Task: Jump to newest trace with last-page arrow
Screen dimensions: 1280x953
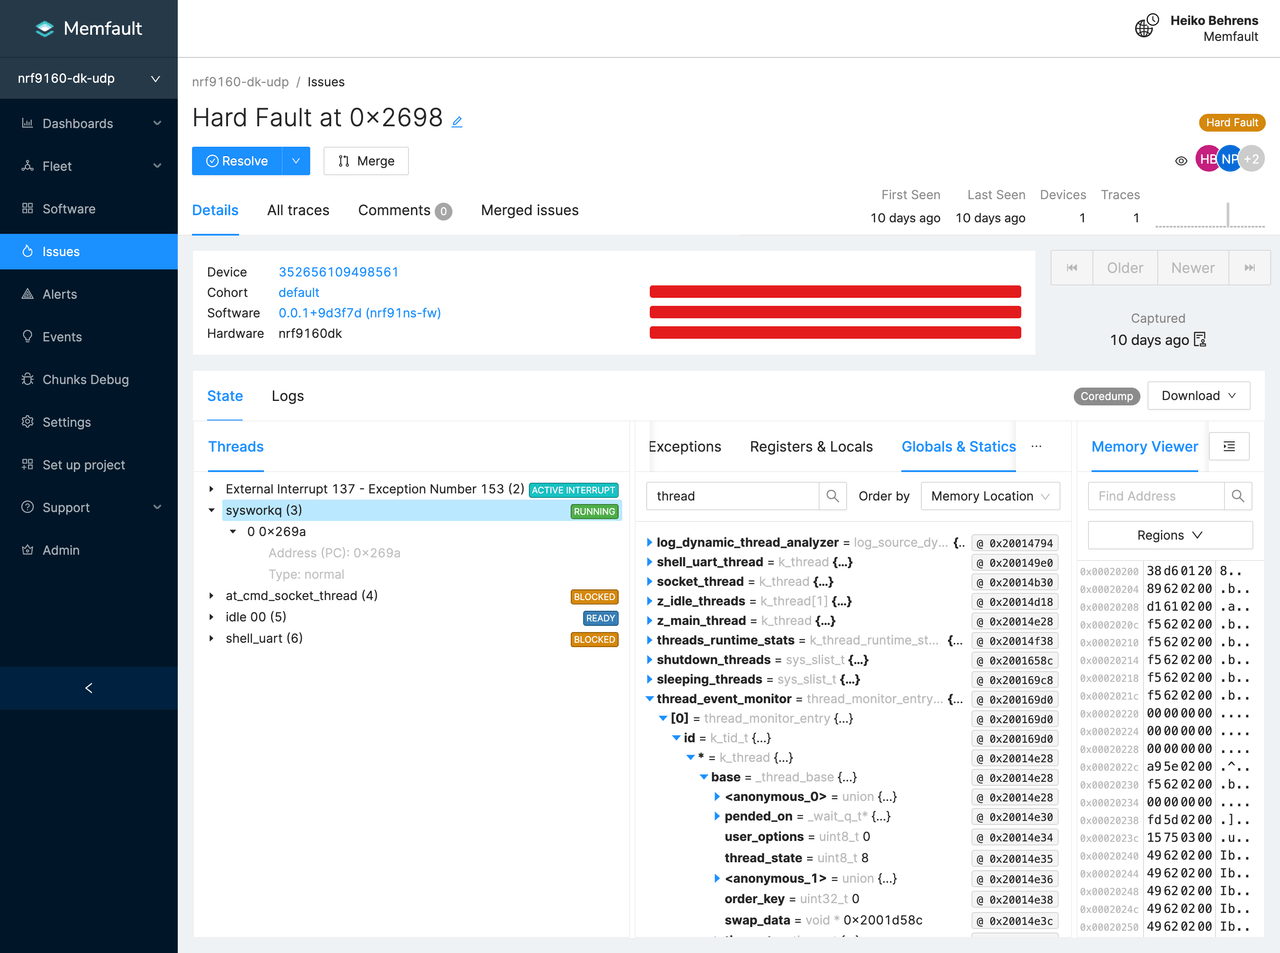Action: (x=1249, y=268)
